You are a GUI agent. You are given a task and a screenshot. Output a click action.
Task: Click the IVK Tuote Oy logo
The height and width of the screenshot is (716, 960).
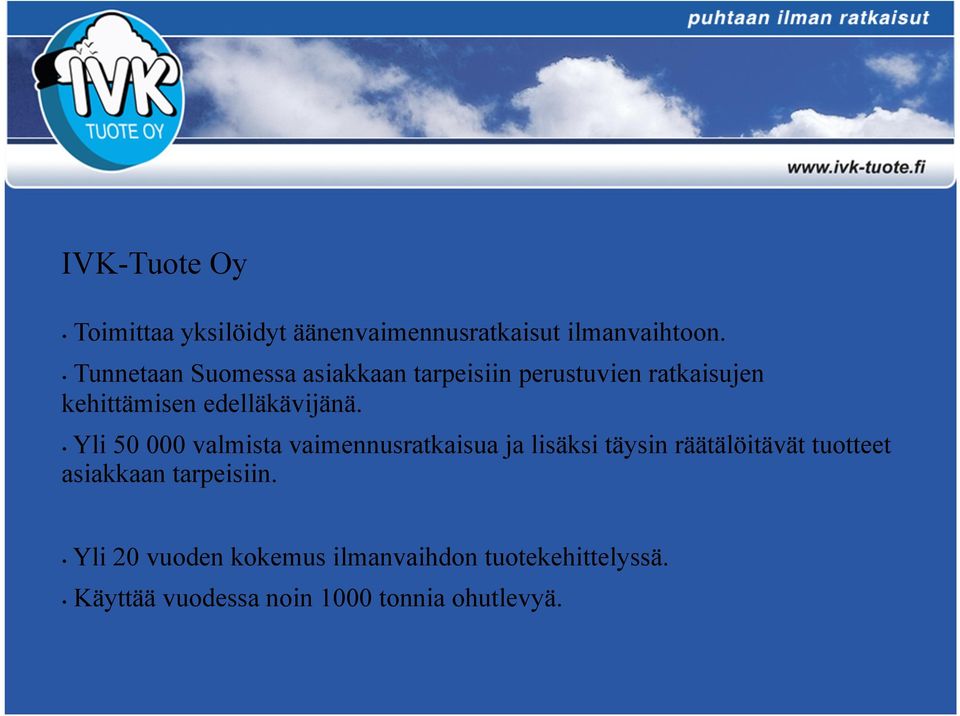click(x=109, y=91)
